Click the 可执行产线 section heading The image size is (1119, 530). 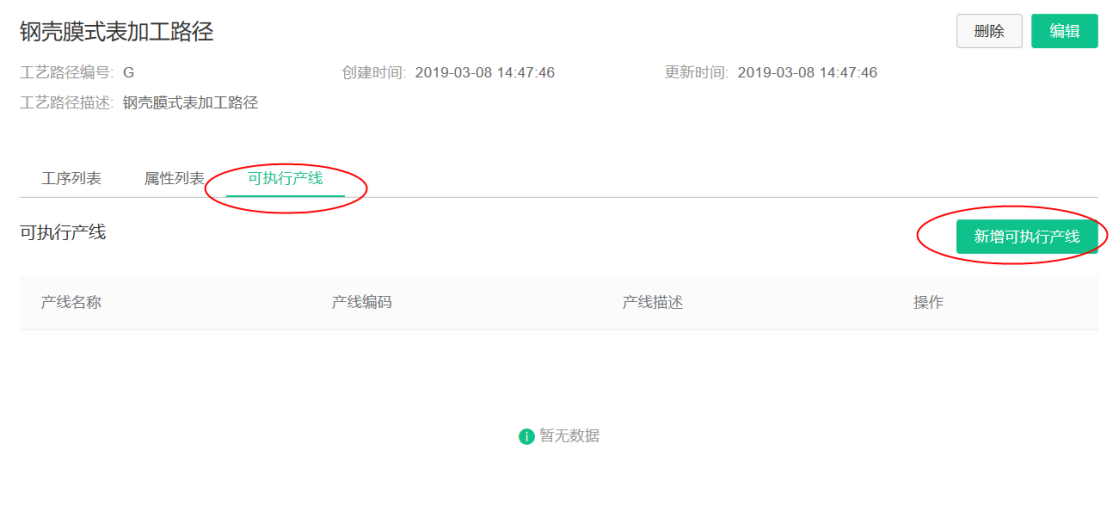point(64,233)
